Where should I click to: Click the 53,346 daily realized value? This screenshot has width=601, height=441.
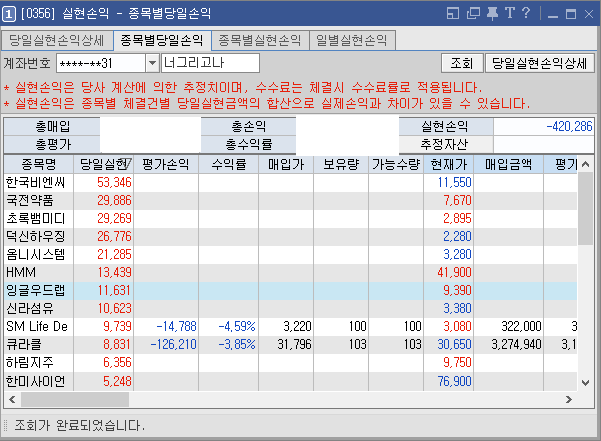pyautogui.click(x=114, y=182)
